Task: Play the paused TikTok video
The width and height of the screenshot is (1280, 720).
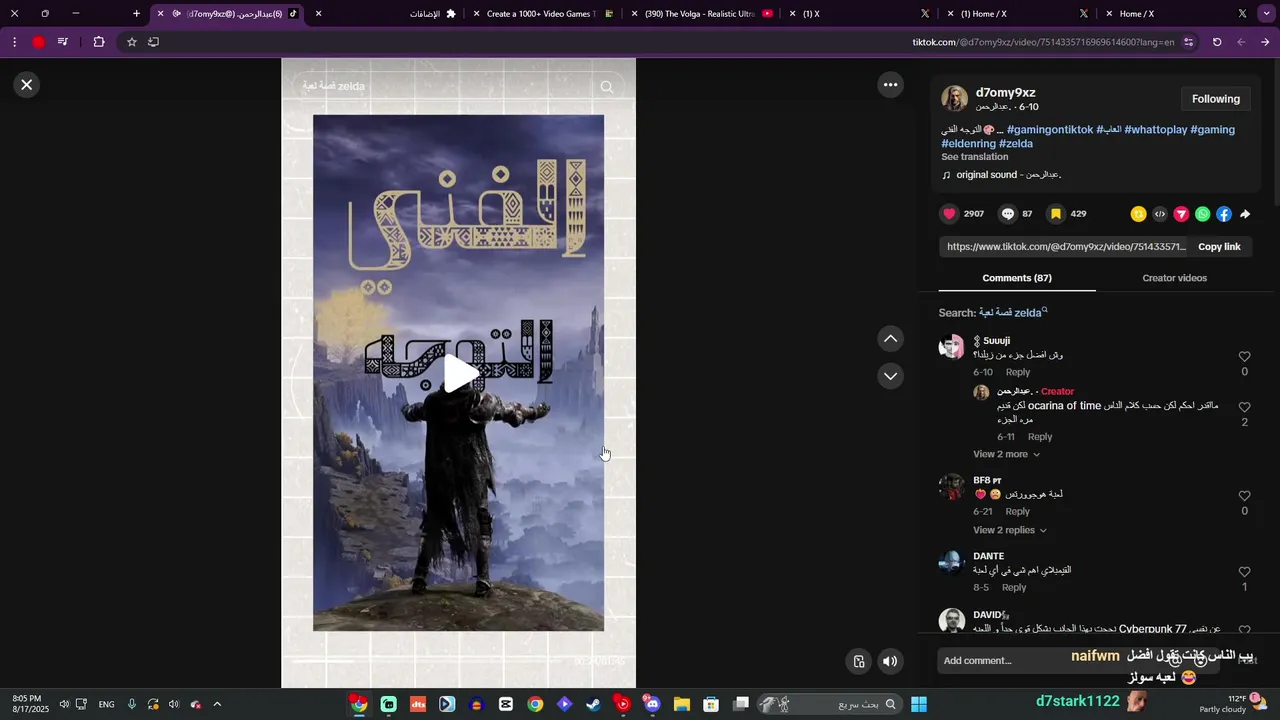Action: 459,373
